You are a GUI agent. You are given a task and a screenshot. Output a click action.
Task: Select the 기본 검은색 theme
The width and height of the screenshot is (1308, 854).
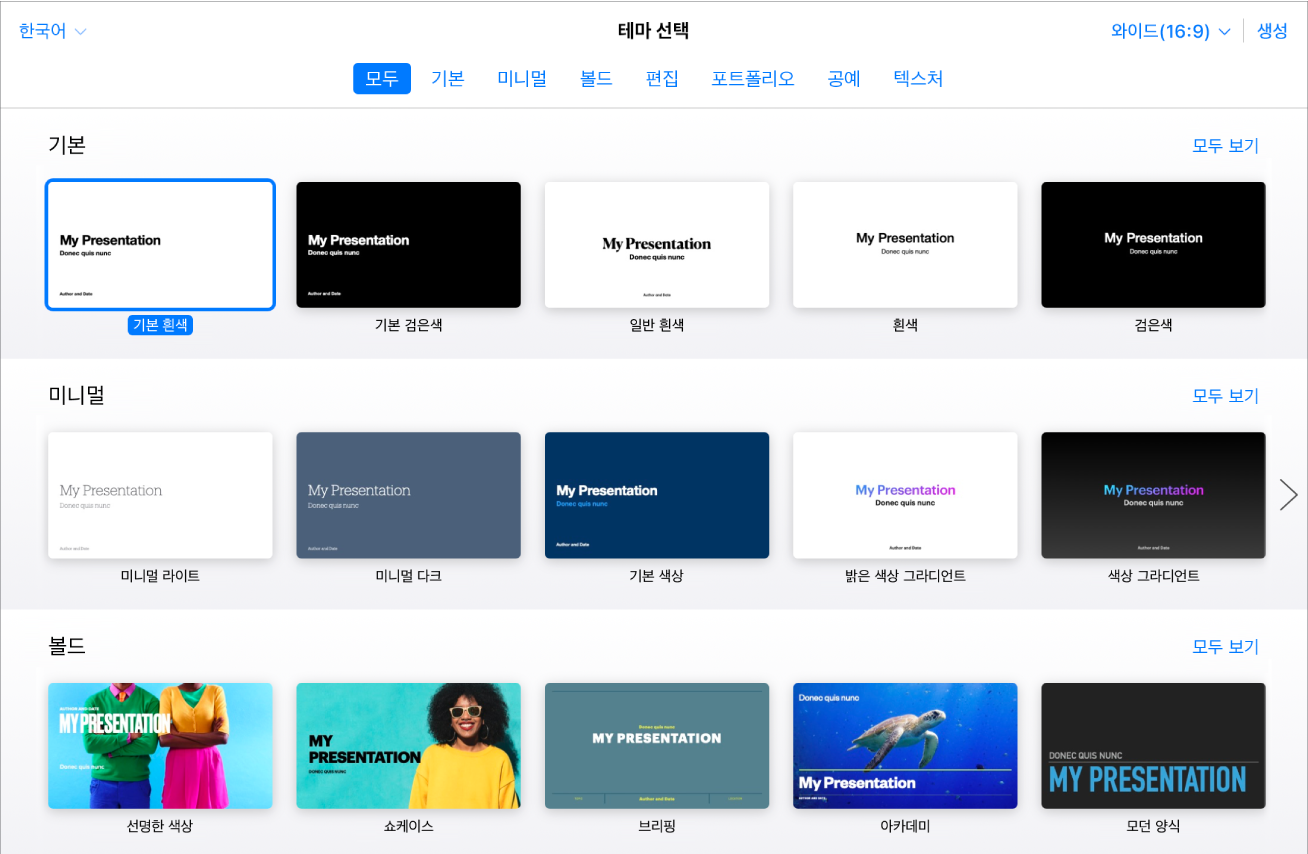(x=408, y=244)
